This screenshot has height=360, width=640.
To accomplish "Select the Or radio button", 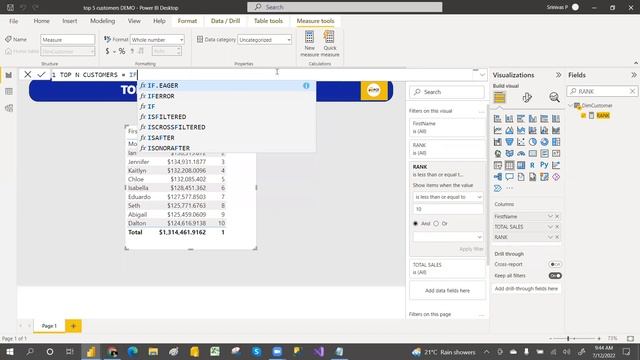I will (436, 223).
